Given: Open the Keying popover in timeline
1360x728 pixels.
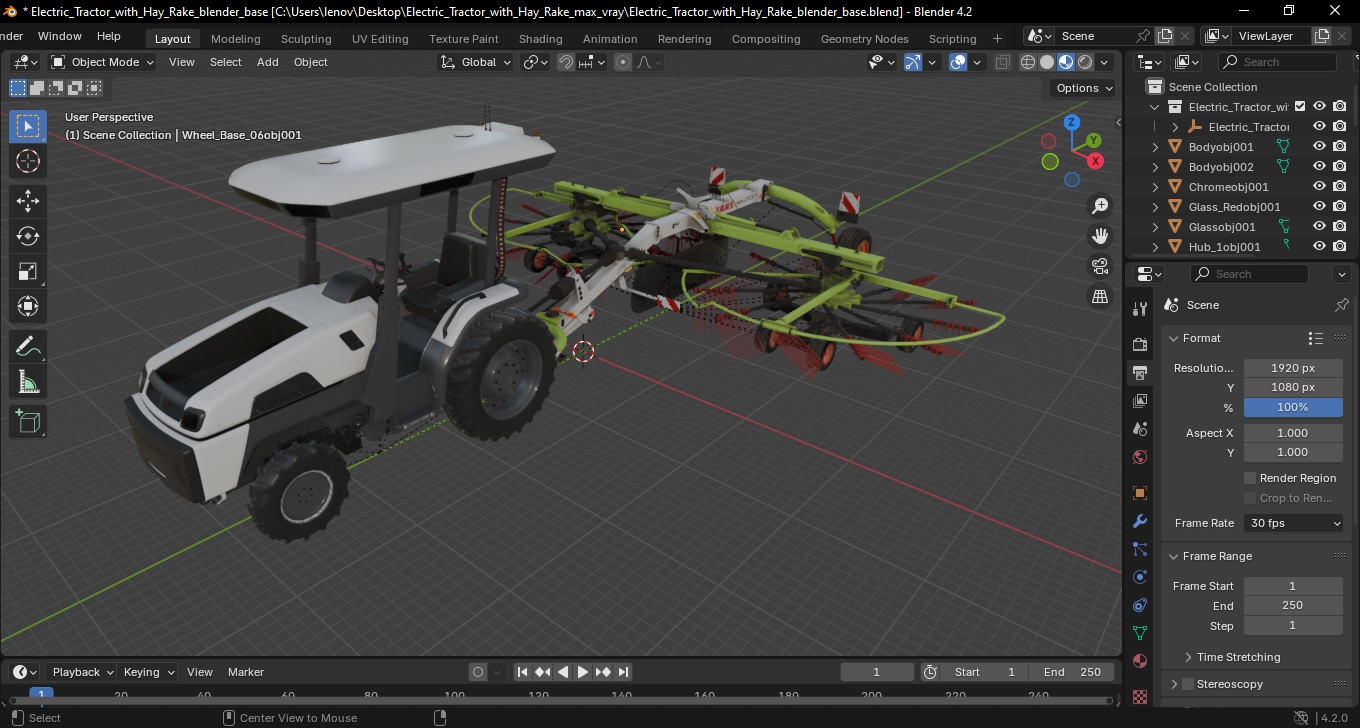Looking at the screenshot, I should point(148,672).
